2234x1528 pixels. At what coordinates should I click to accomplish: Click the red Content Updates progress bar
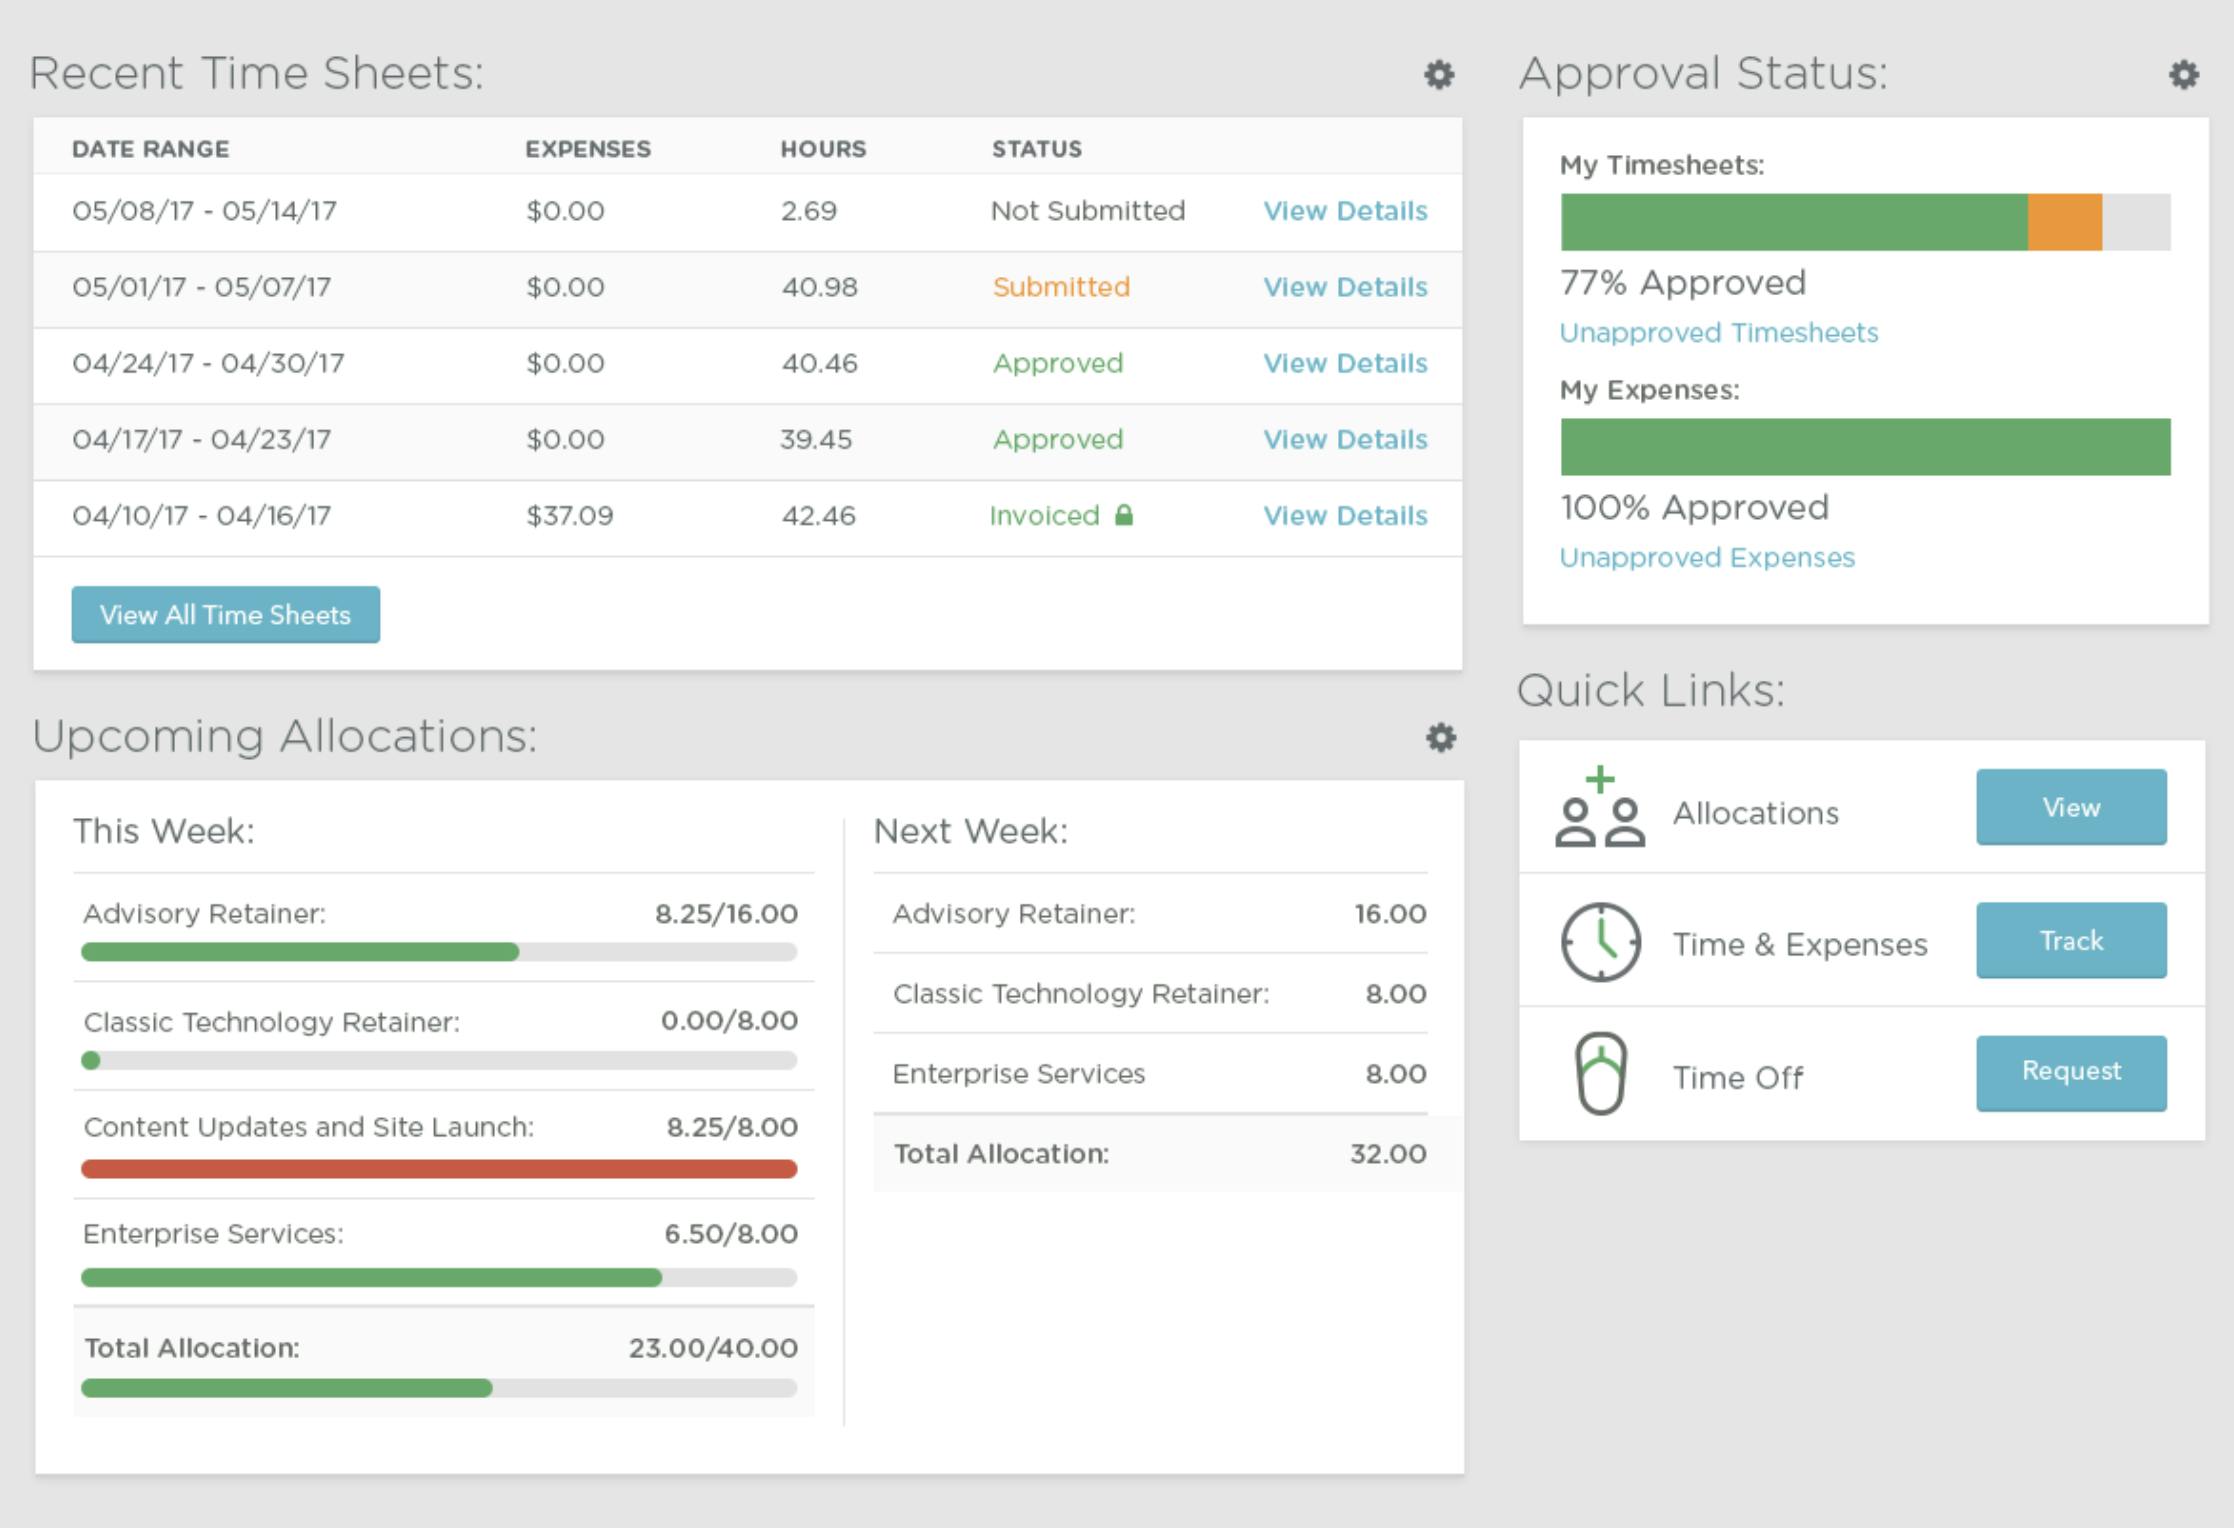click(x=439, y=1169)
